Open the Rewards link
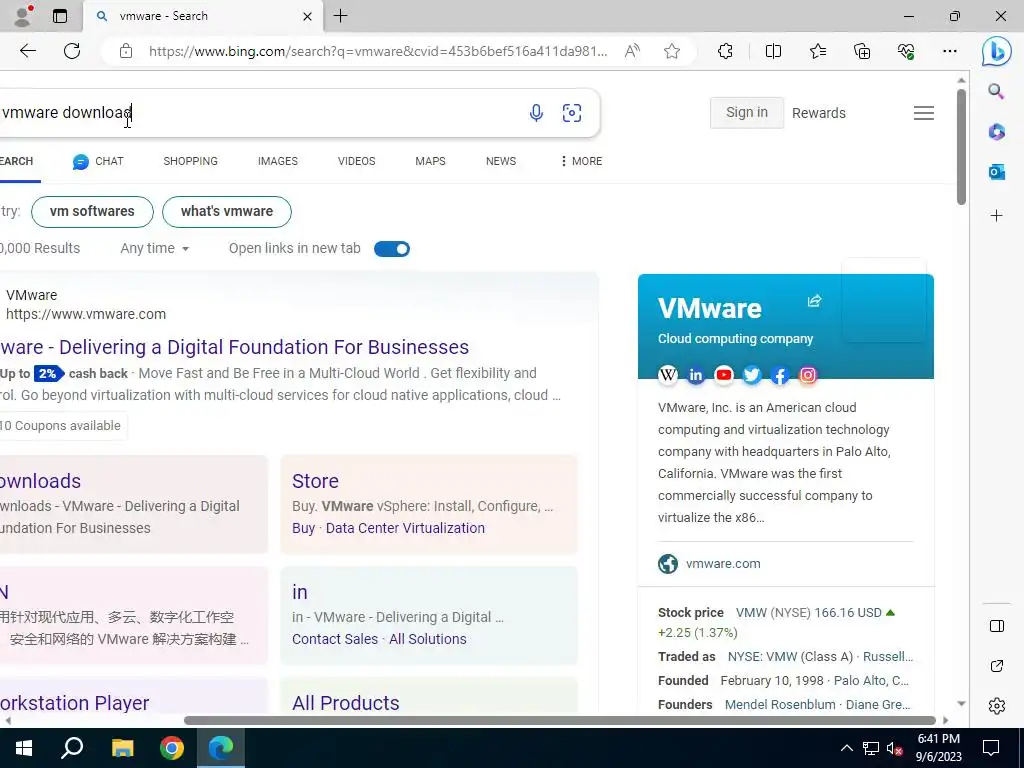 click(x=818, y=113)
